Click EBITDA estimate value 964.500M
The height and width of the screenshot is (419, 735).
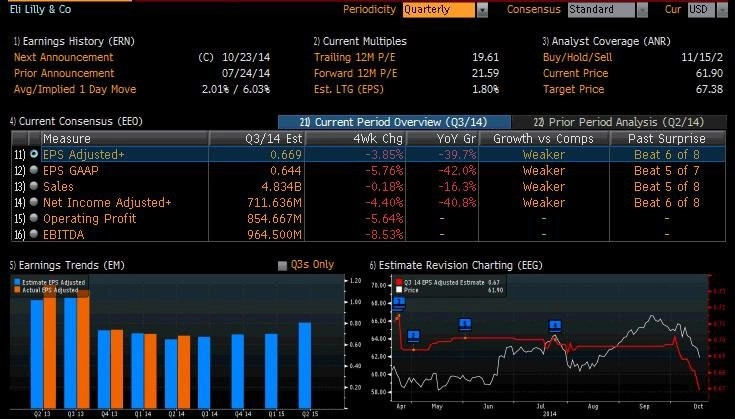point(275,234)
